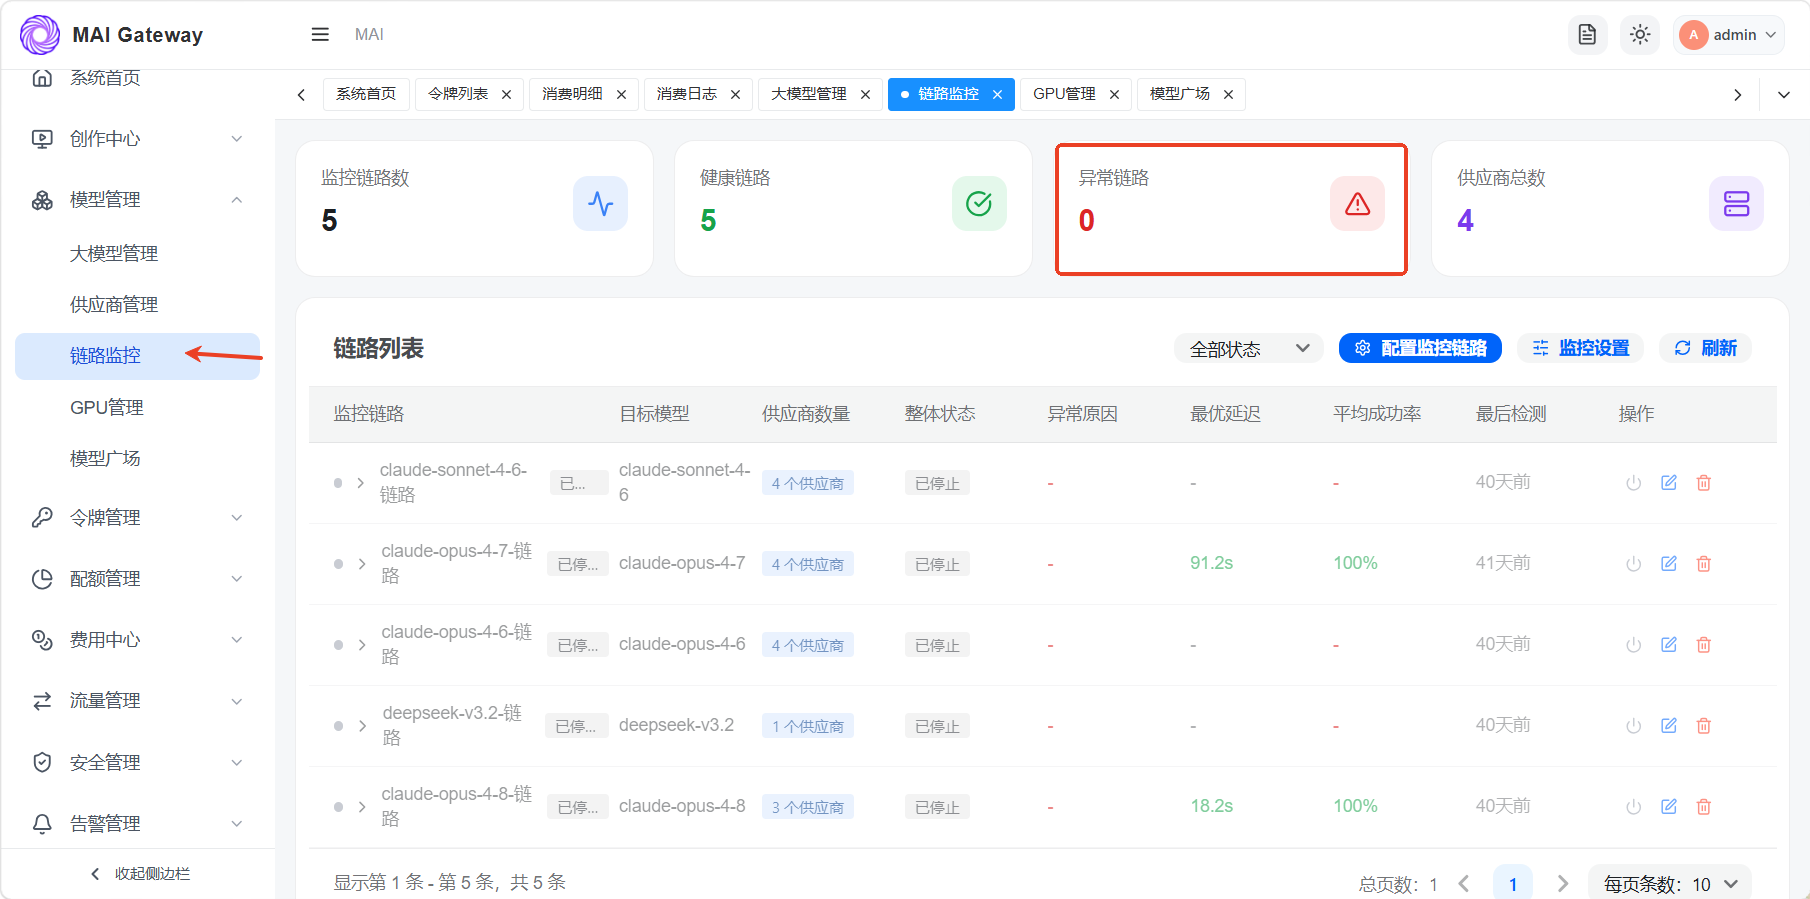The width and height of the screenshot is (1810, 899).
Task: Edit the deepseek-v3.2 chain
Action: coord(1669,726)
